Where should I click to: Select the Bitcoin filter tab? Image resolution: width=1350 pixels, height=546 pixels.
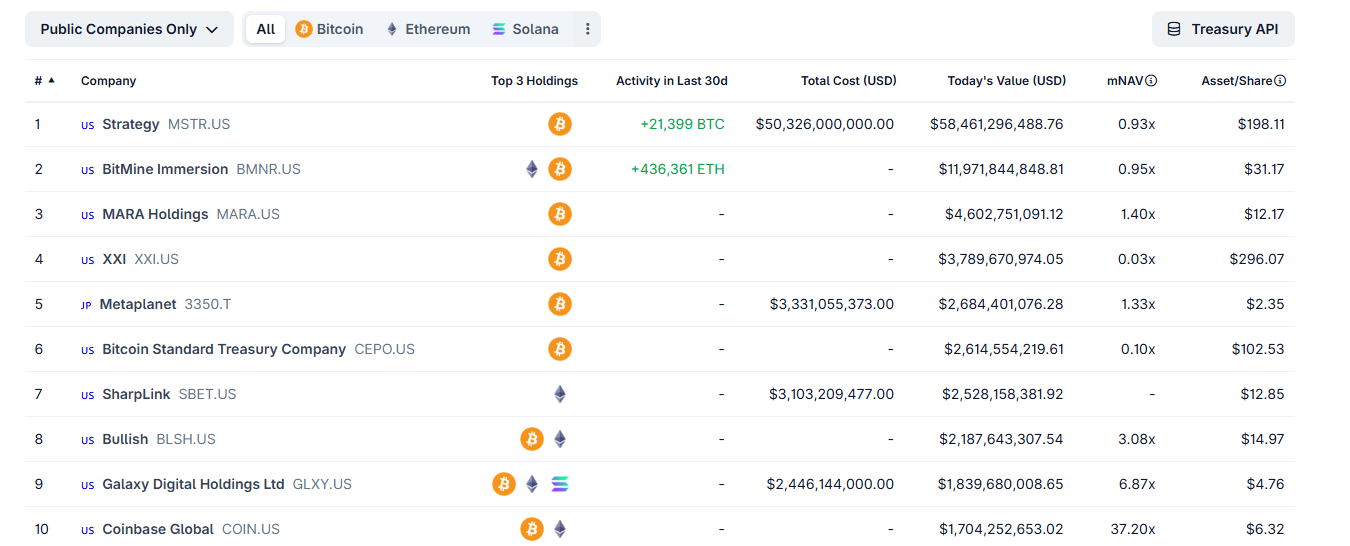(x=330, y=29)
